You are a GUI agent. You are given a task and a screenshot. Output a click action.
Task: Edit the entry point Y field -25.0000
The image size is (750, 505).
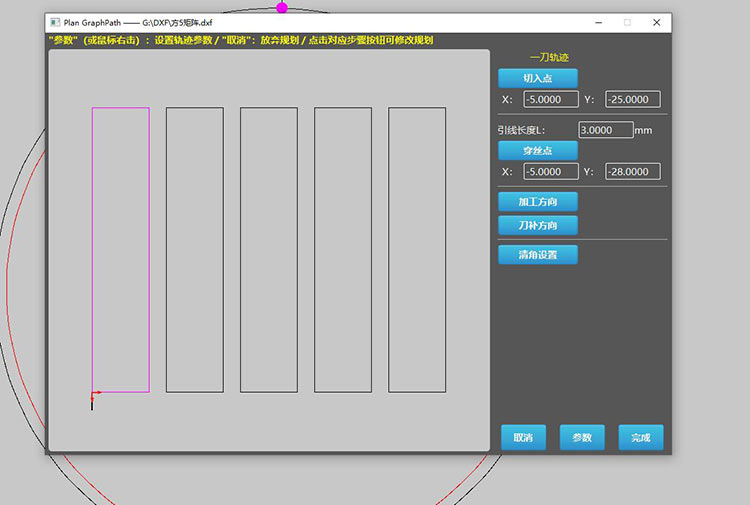tap(633, 99)
